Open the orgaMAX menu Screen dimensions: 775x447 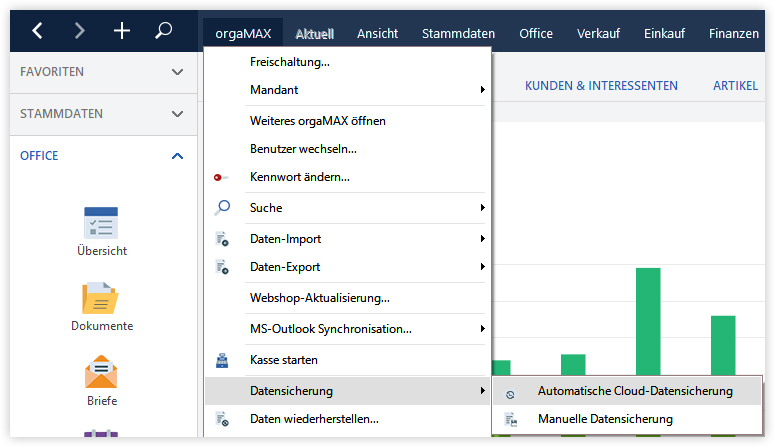(243, 33)
